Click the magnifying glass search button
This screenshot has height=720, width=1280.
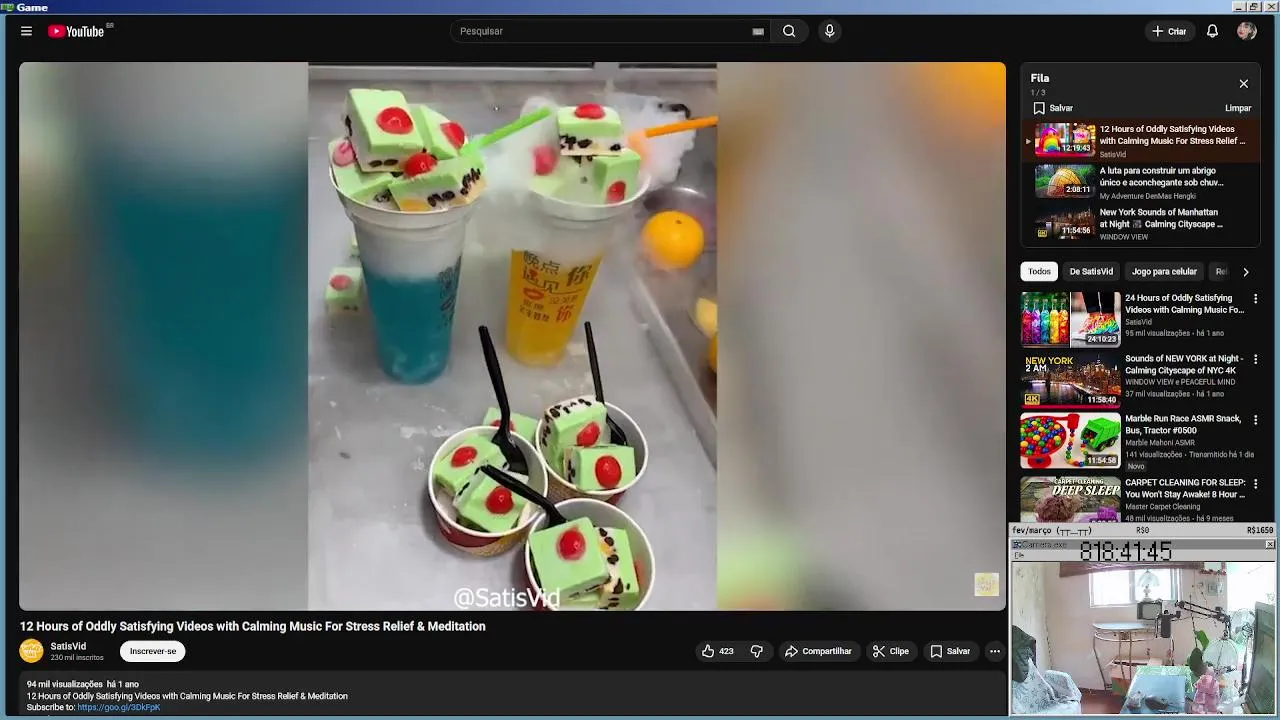(x=789, y=31)
